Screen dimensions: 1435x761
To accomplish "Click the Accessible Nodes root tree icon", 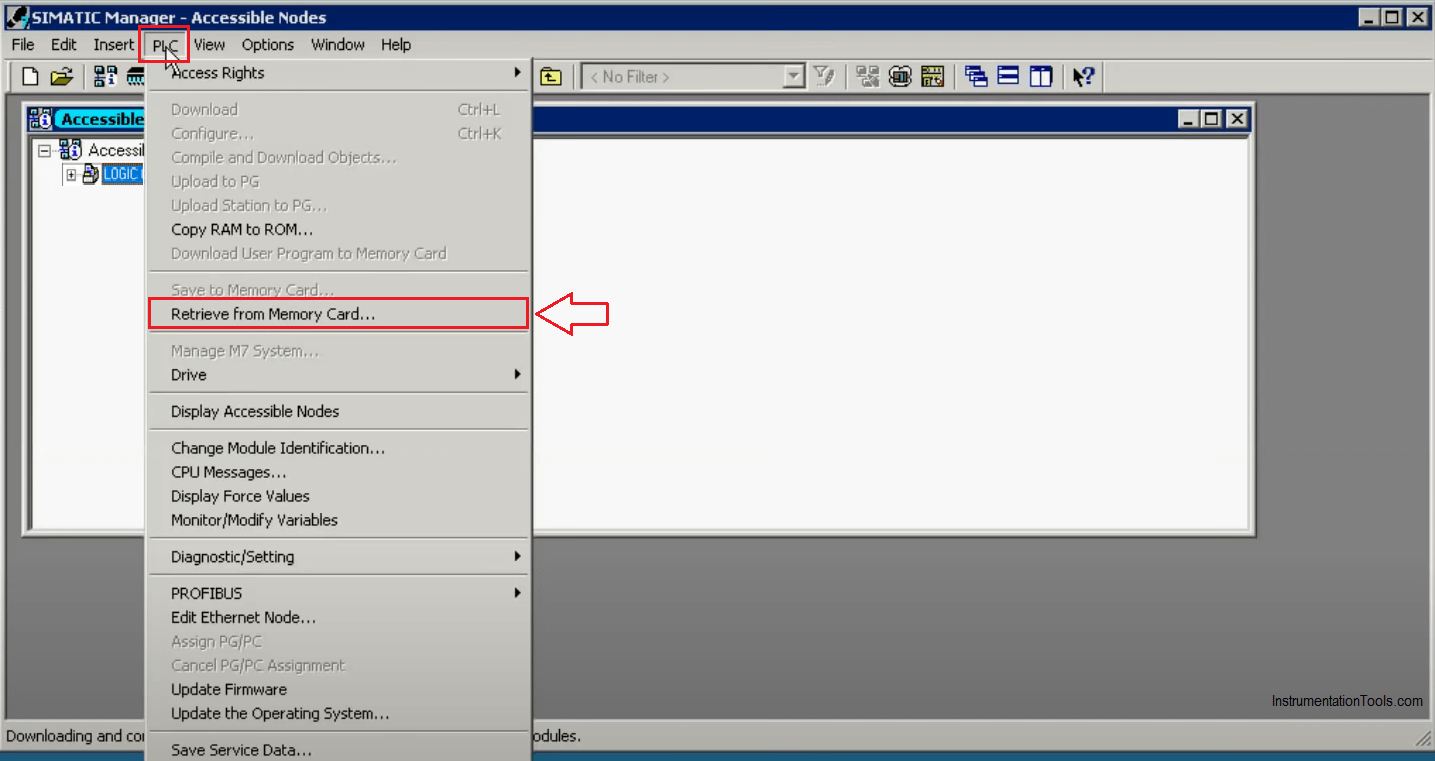I will click(70, 150).
